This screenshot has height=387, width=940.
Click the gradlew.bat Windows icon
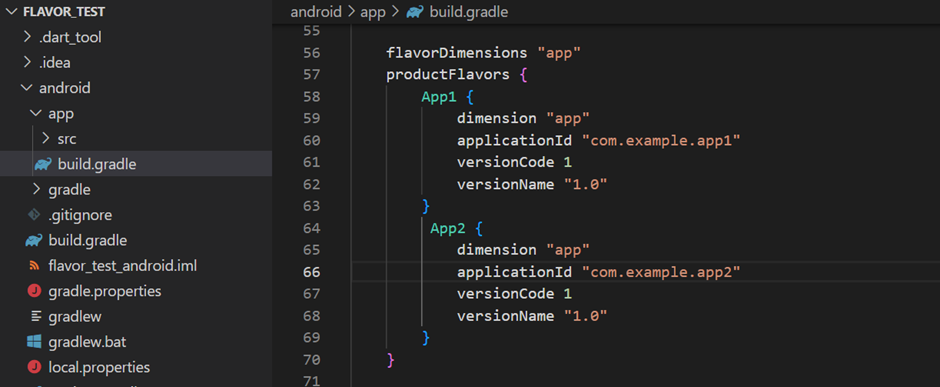coord(34,342)
